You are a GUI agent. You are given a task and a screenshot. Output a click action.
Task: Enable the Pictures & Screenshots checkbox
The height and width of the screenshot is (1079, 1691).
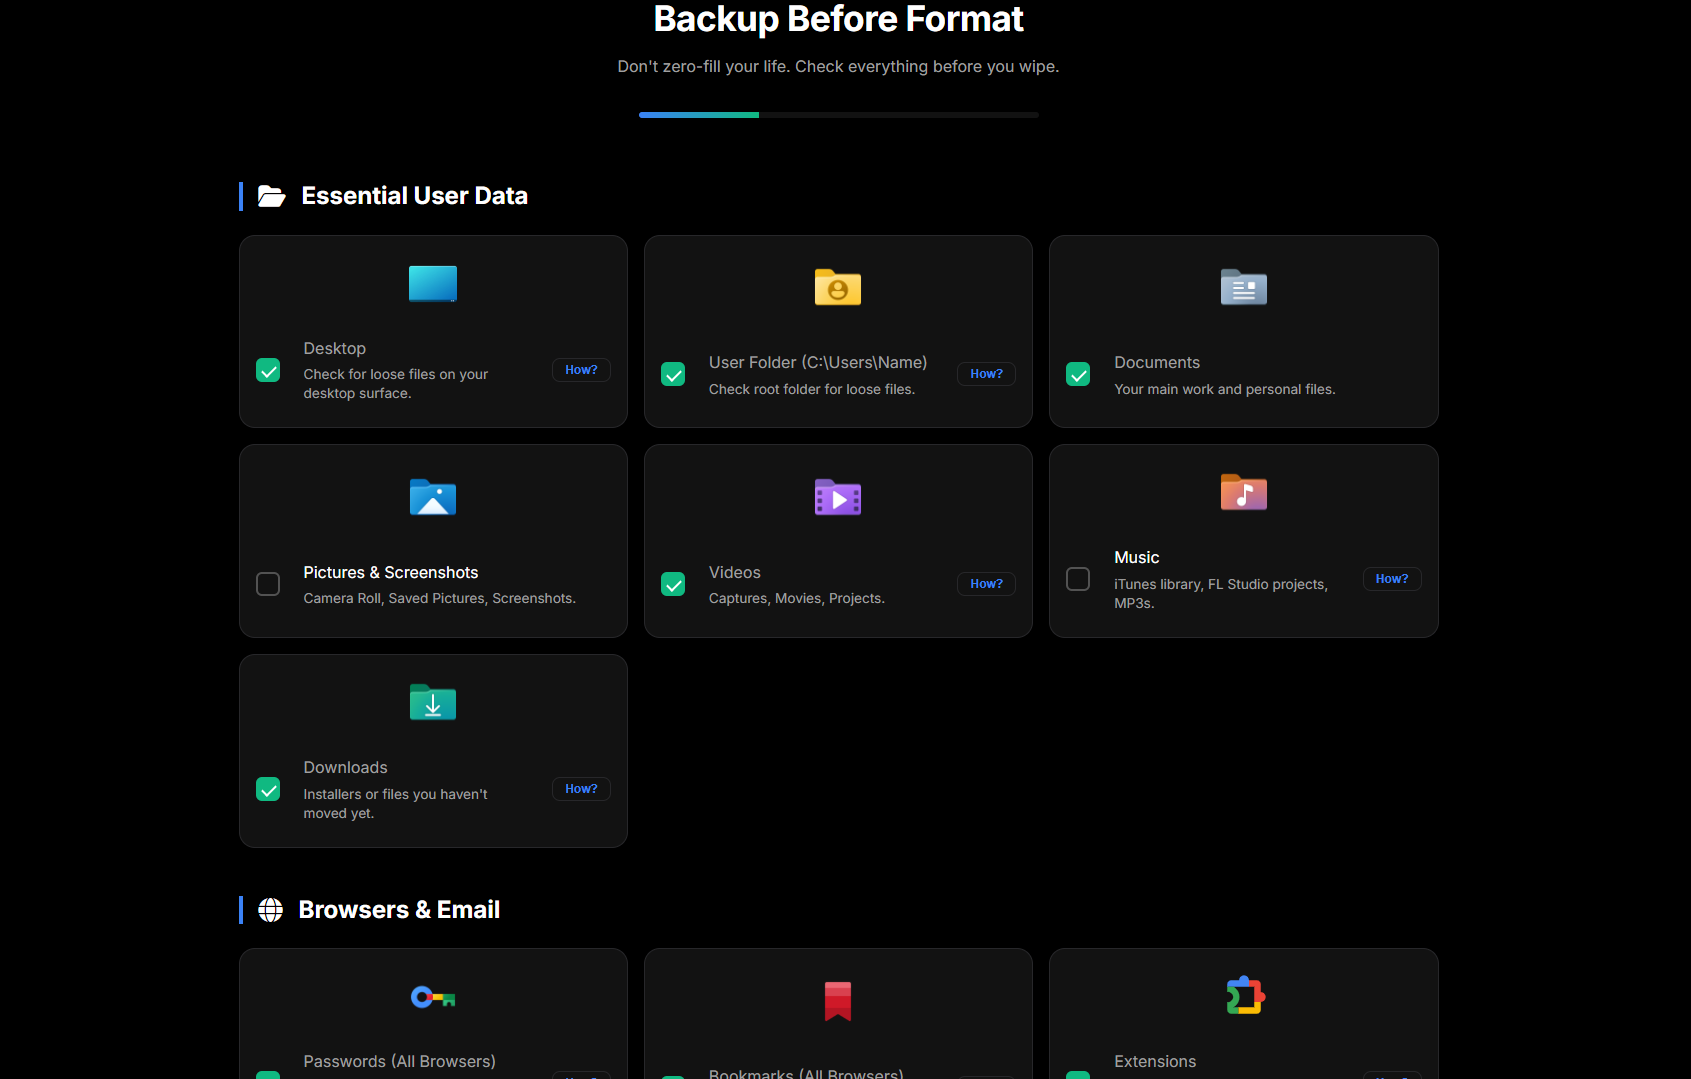pos(268,584)
